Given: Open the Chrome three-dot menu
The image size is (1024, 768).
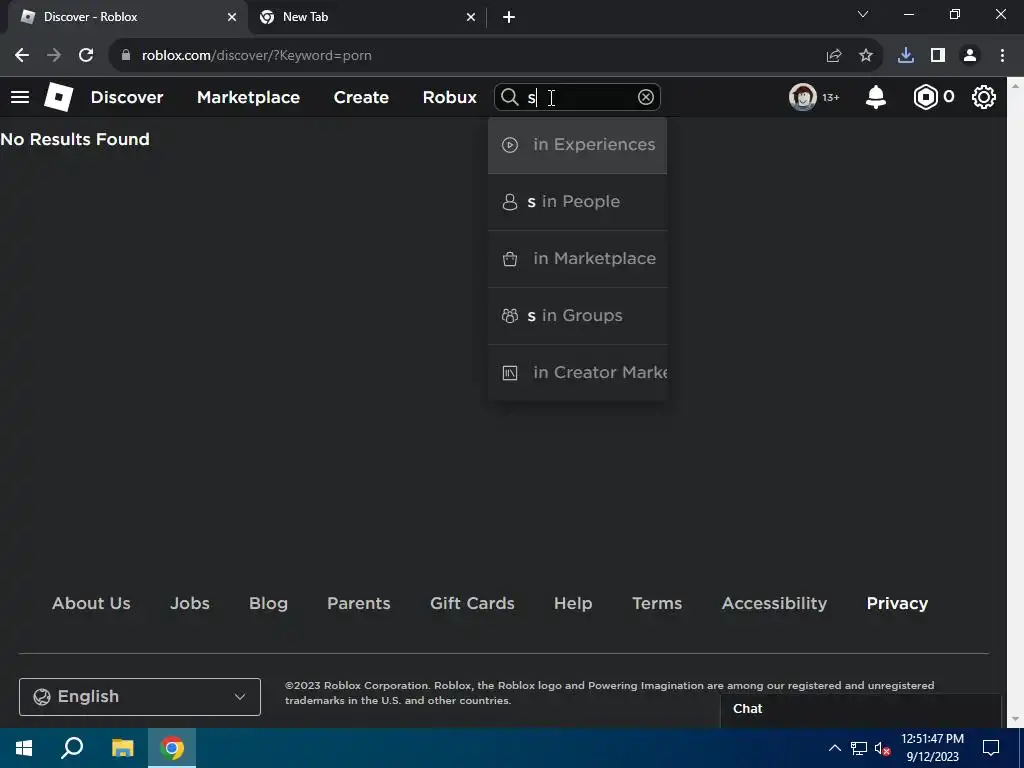Looking at the screenshot, I should click(x=1002, y=56).
